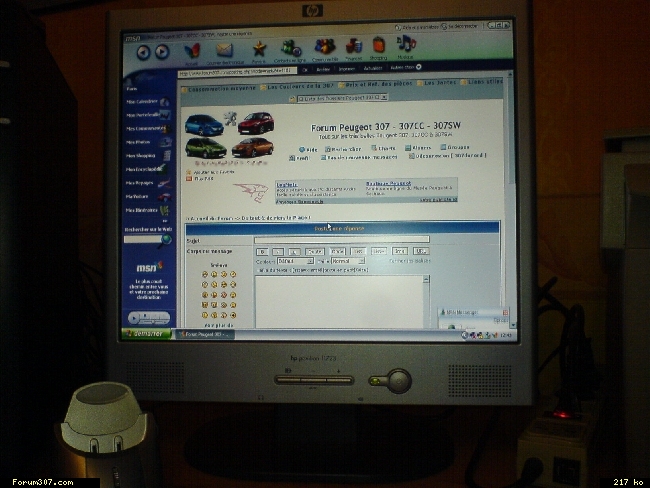Open Les Couleurs de la 307 link
The width and height of the screenshot is (650, 488).
pyautogui.click(x=296, y=87)
